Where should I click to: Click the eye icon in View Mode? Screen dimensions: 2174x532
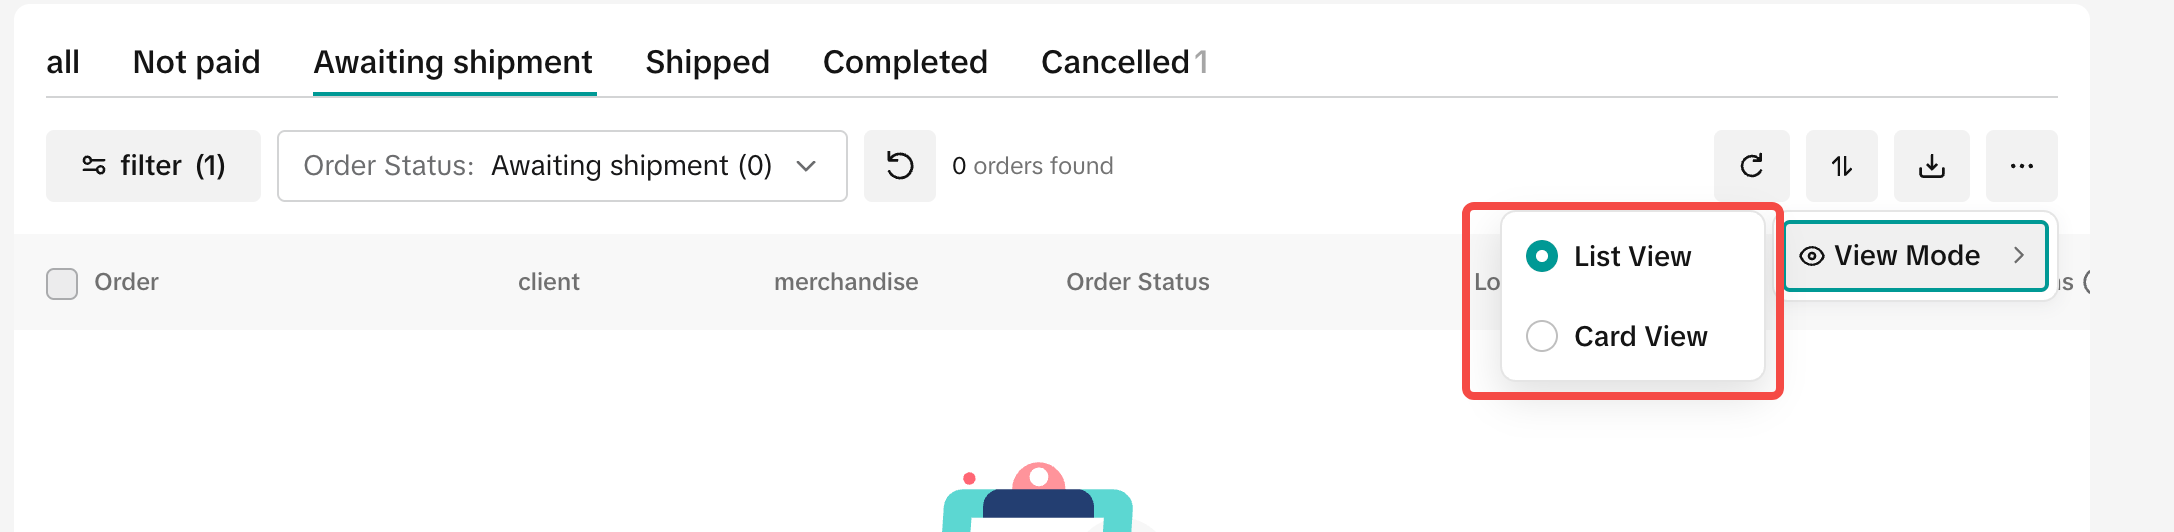coord(1811,256)
